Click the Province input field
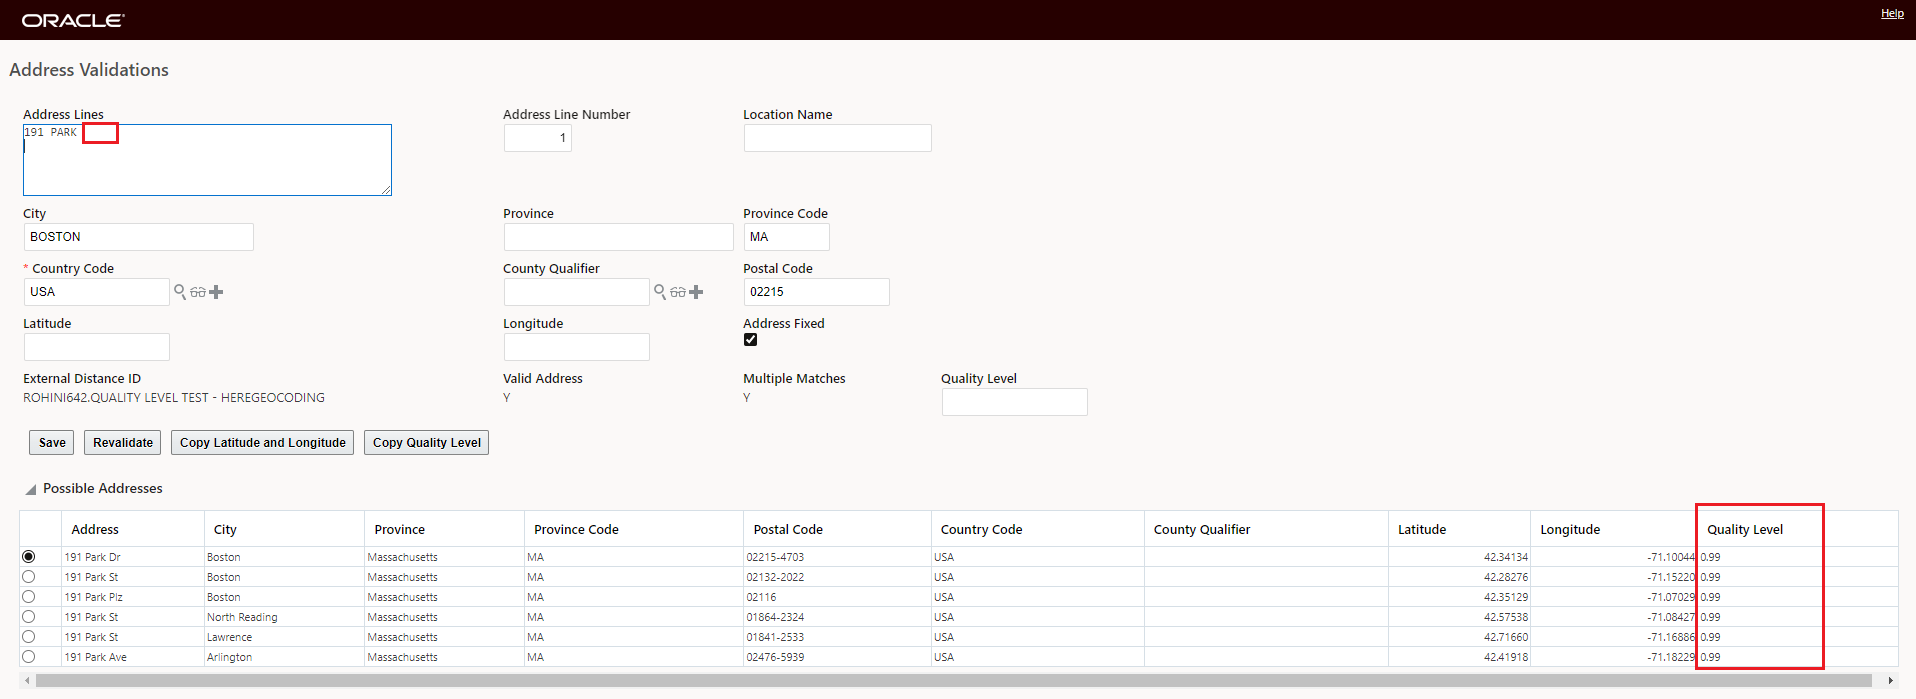 pyautogui.click(x=618, y=237)
